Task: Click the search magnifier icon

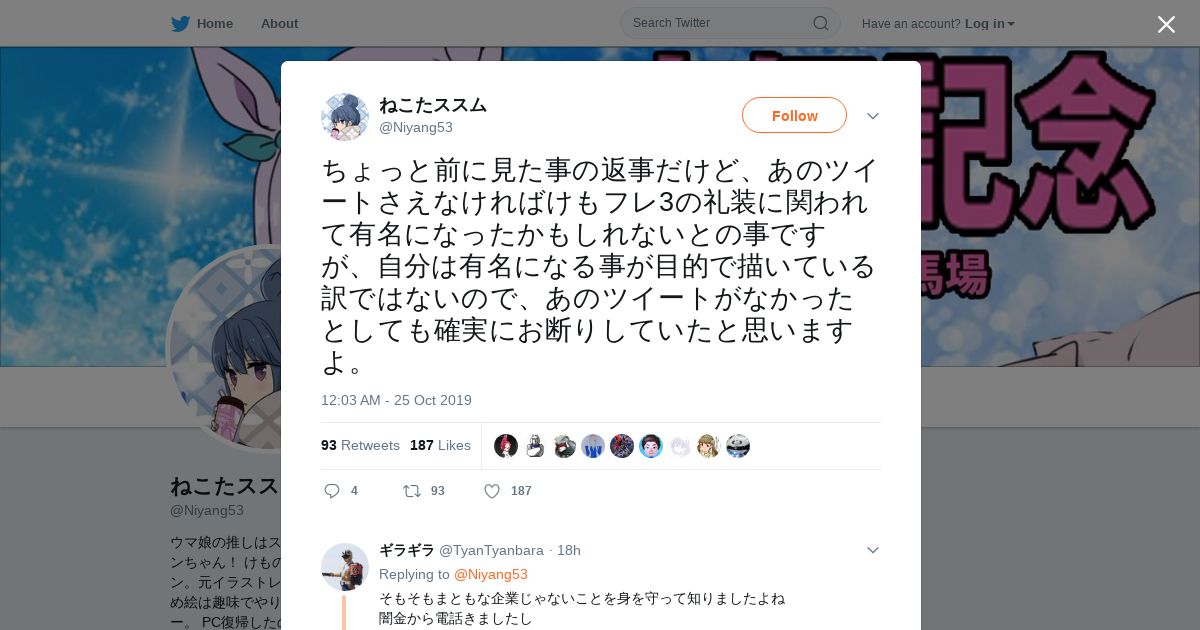Action: pyautogui.click(x=820, y=23)
